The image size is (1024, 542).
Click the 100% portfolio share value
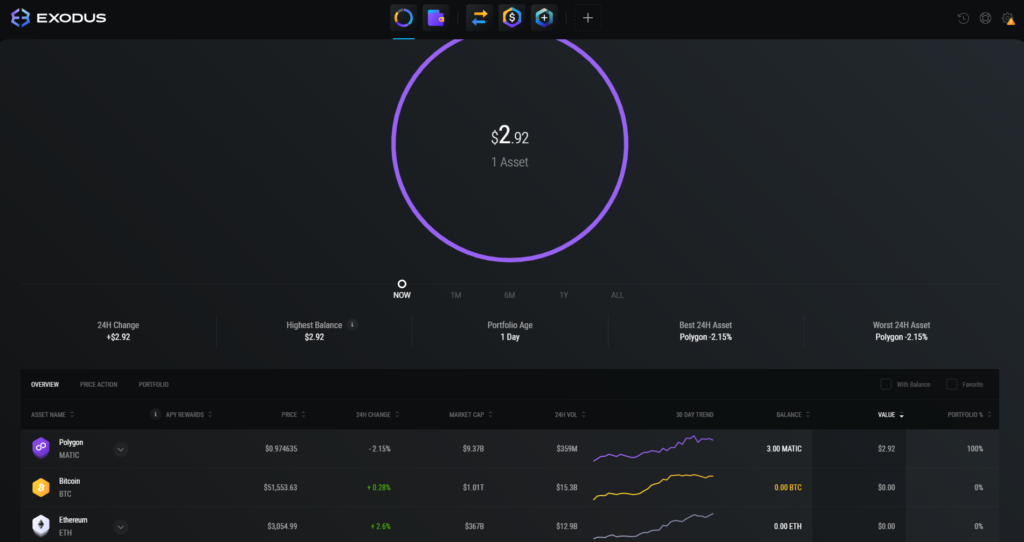tap(975, 449)
